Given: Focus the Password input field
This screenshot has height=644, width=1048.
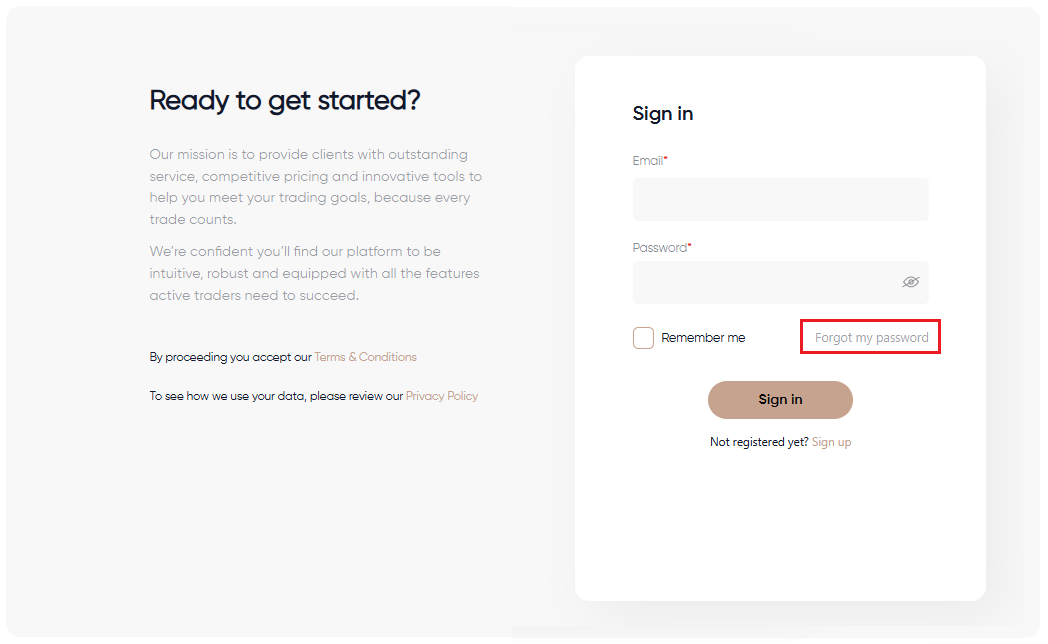Looking at the screenshot, I should coord(781,282).
